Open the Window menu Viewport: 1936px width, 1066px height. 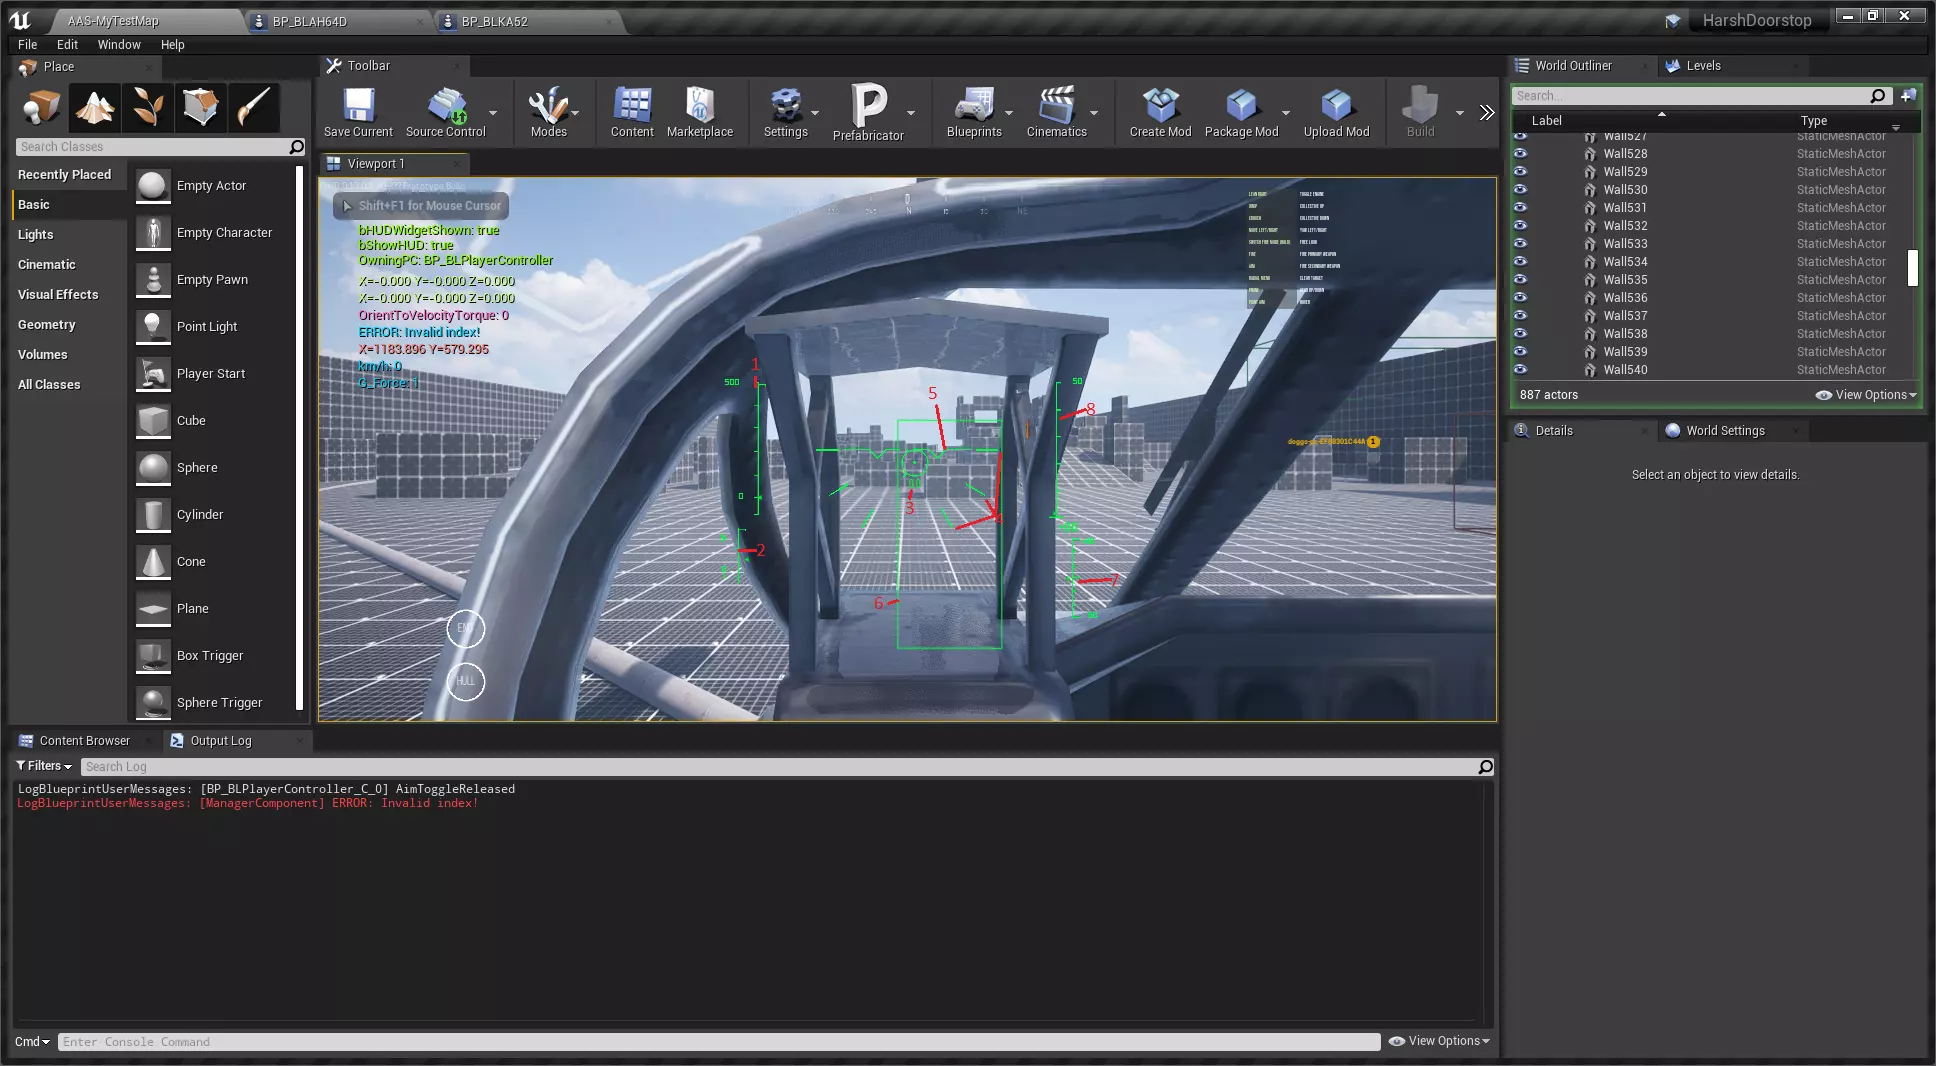[x=119, y=44]
